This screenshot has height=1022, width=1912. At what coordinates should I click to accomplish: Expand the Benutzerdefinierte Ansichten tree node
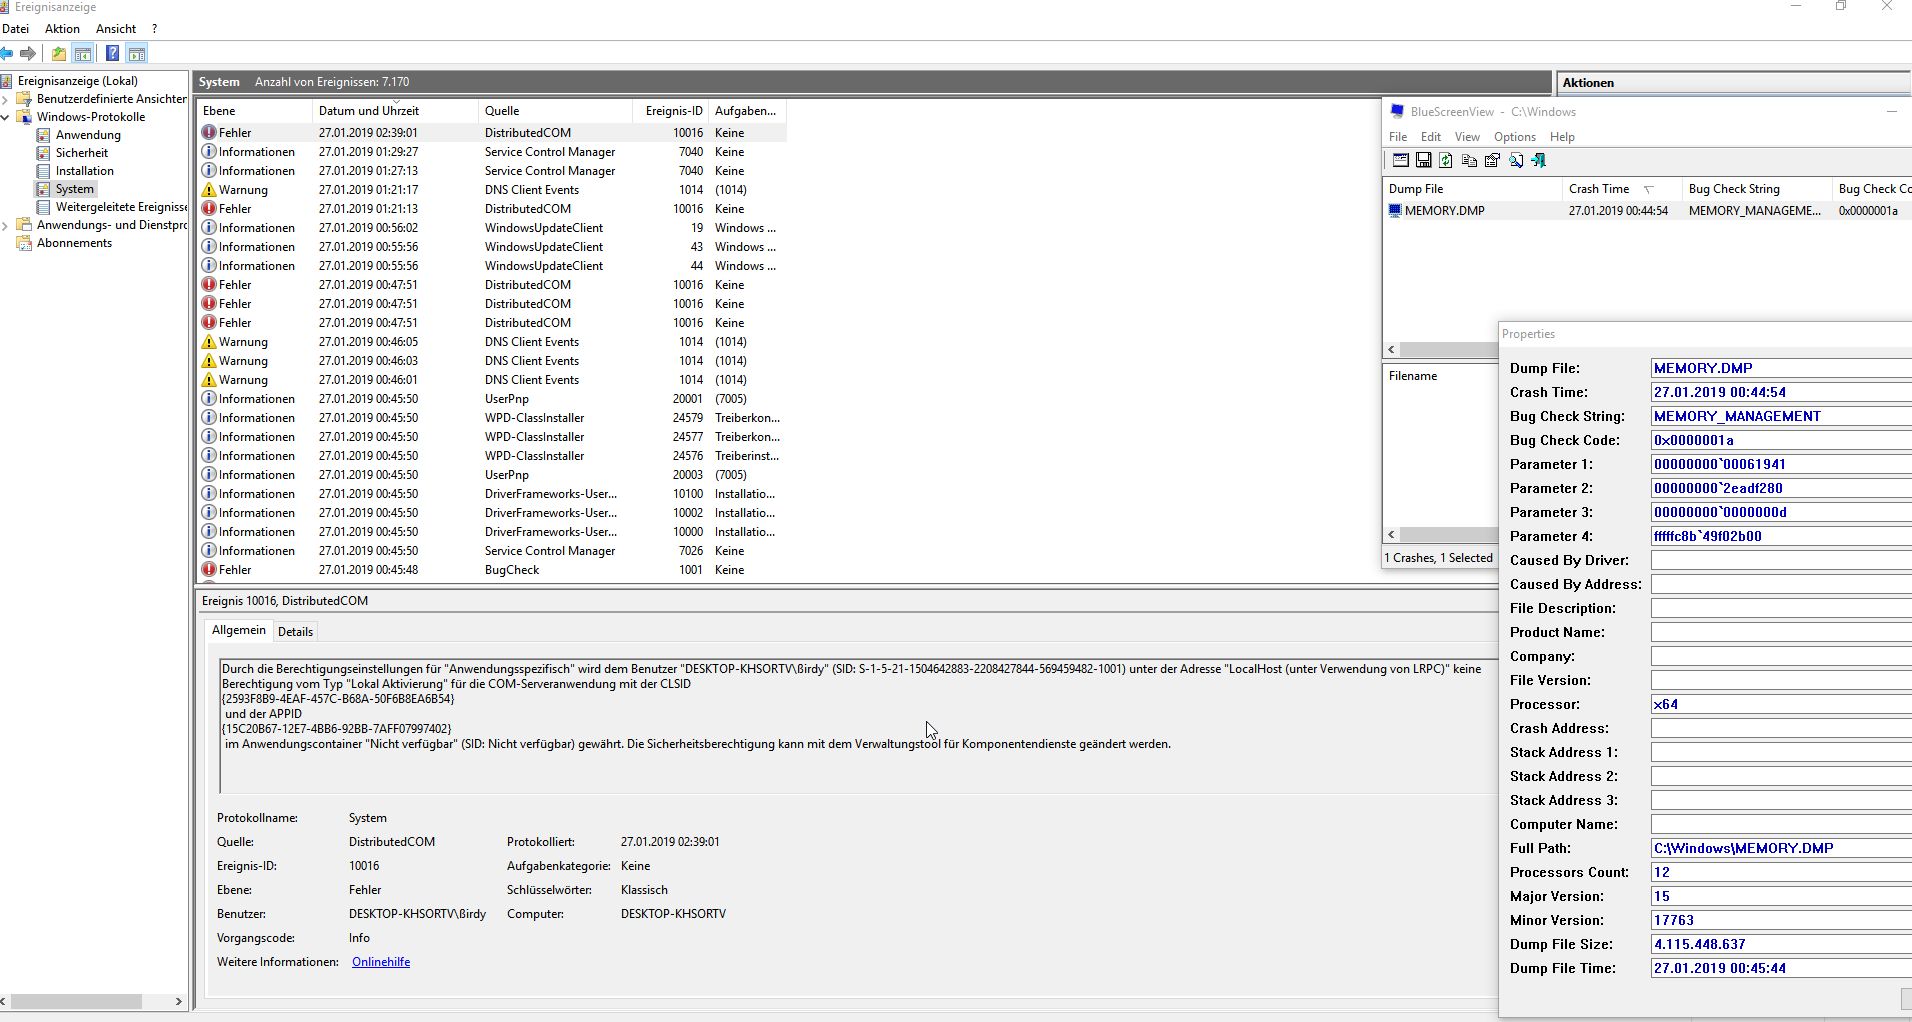pos(6,99)
